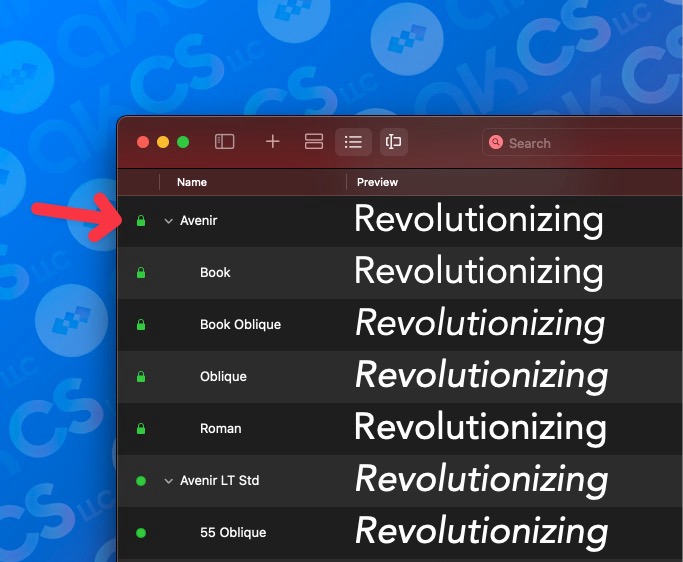Select the Book font style
The height and width of the screenshot is (562, 683).
(x=215, y=272)
